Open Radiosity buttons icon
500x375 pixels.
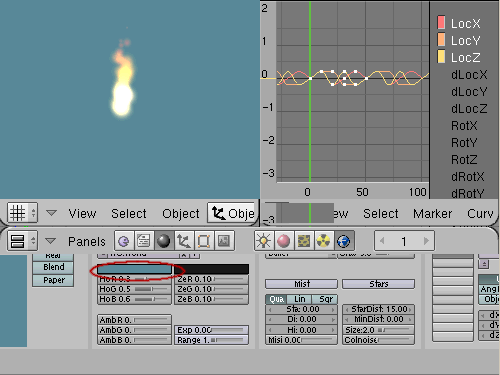coord(324,241)
